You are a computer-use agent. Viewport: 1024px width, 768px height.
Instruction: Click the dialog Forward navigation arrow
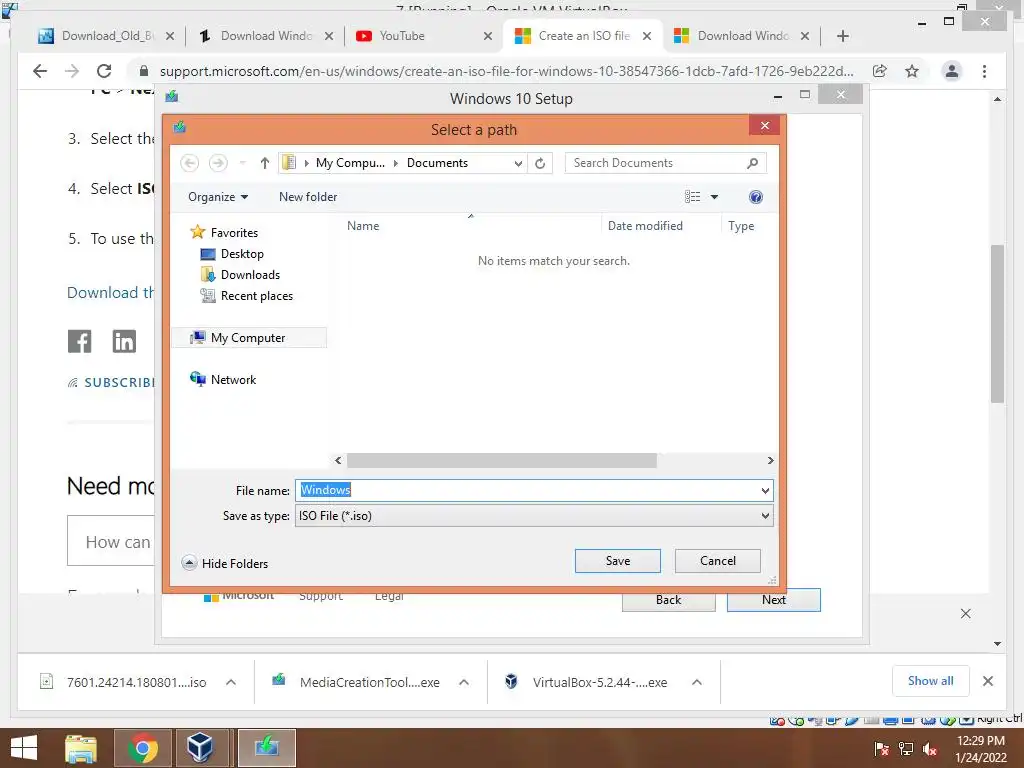click(x=218, y=163)
